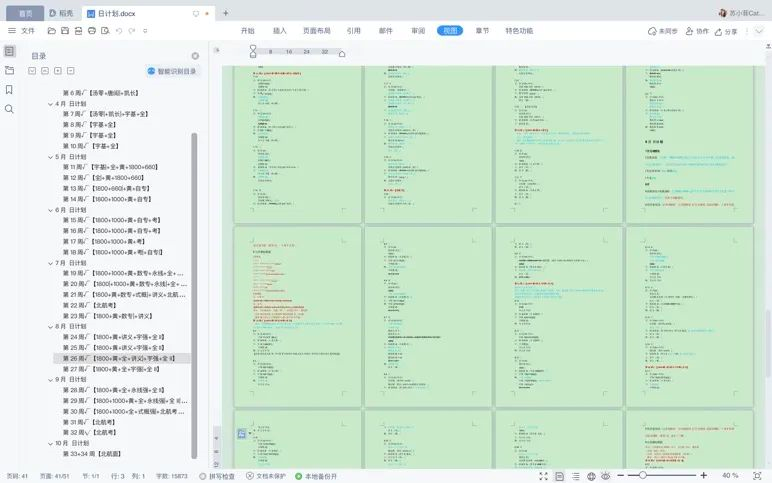Click the print icon in quick toolbar

pyautogui.click(x=92, y=31)
